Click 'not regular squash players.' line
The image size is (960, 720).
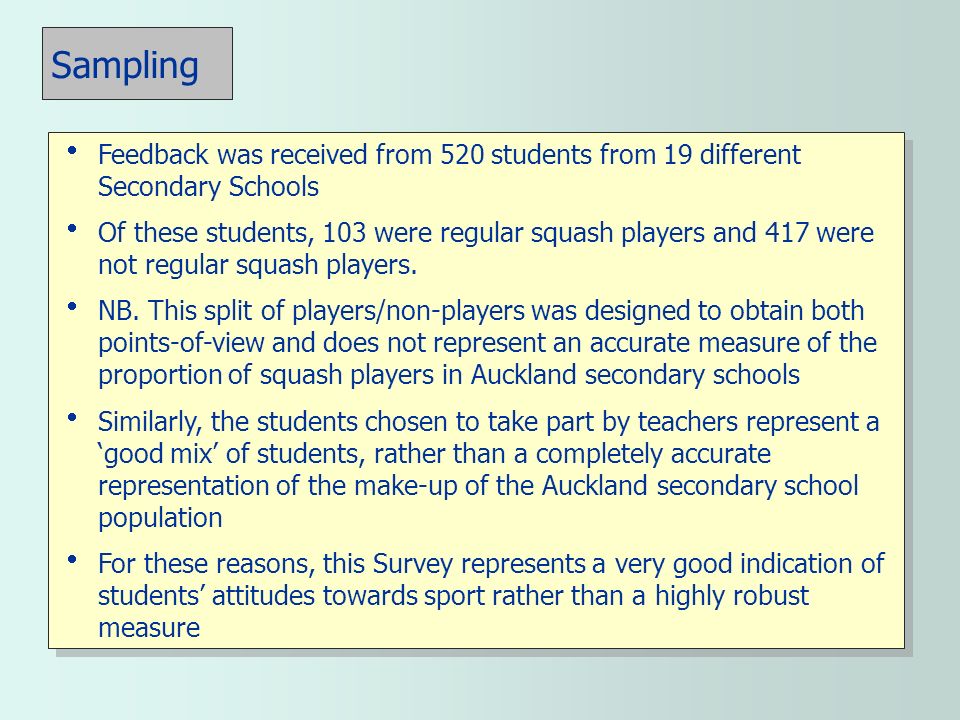pyautogui.click(x=257, y=265)
